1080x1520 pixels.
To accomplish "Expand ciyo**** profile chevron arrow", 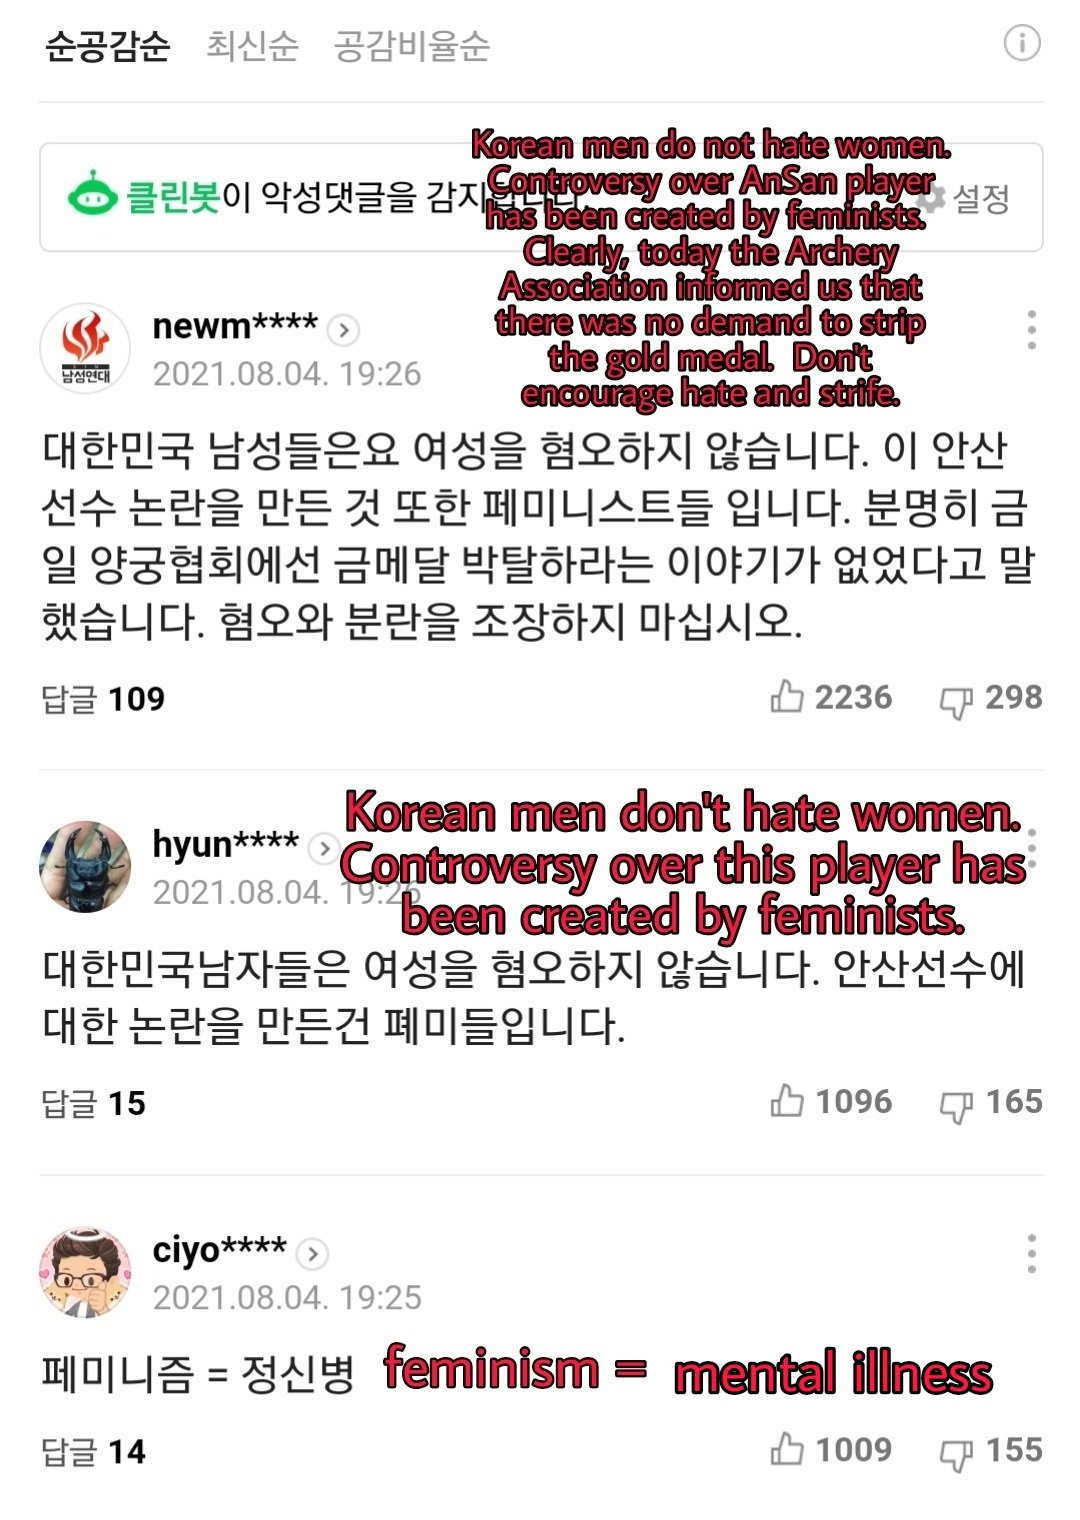I will tap(313, 1253).
